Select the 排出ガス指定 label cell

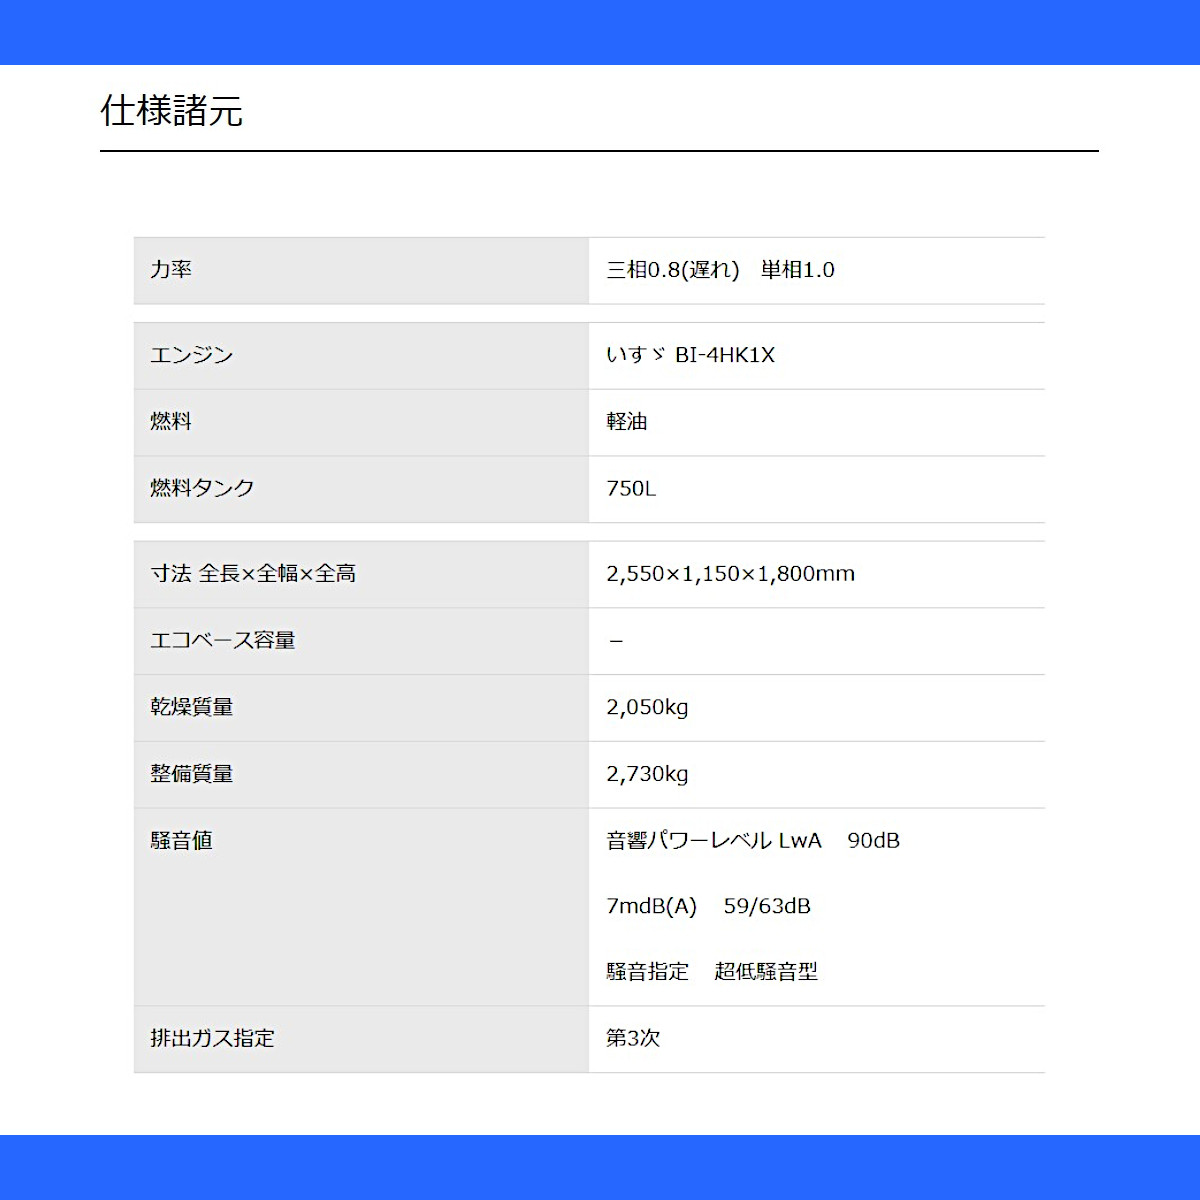pos(361,1039)
